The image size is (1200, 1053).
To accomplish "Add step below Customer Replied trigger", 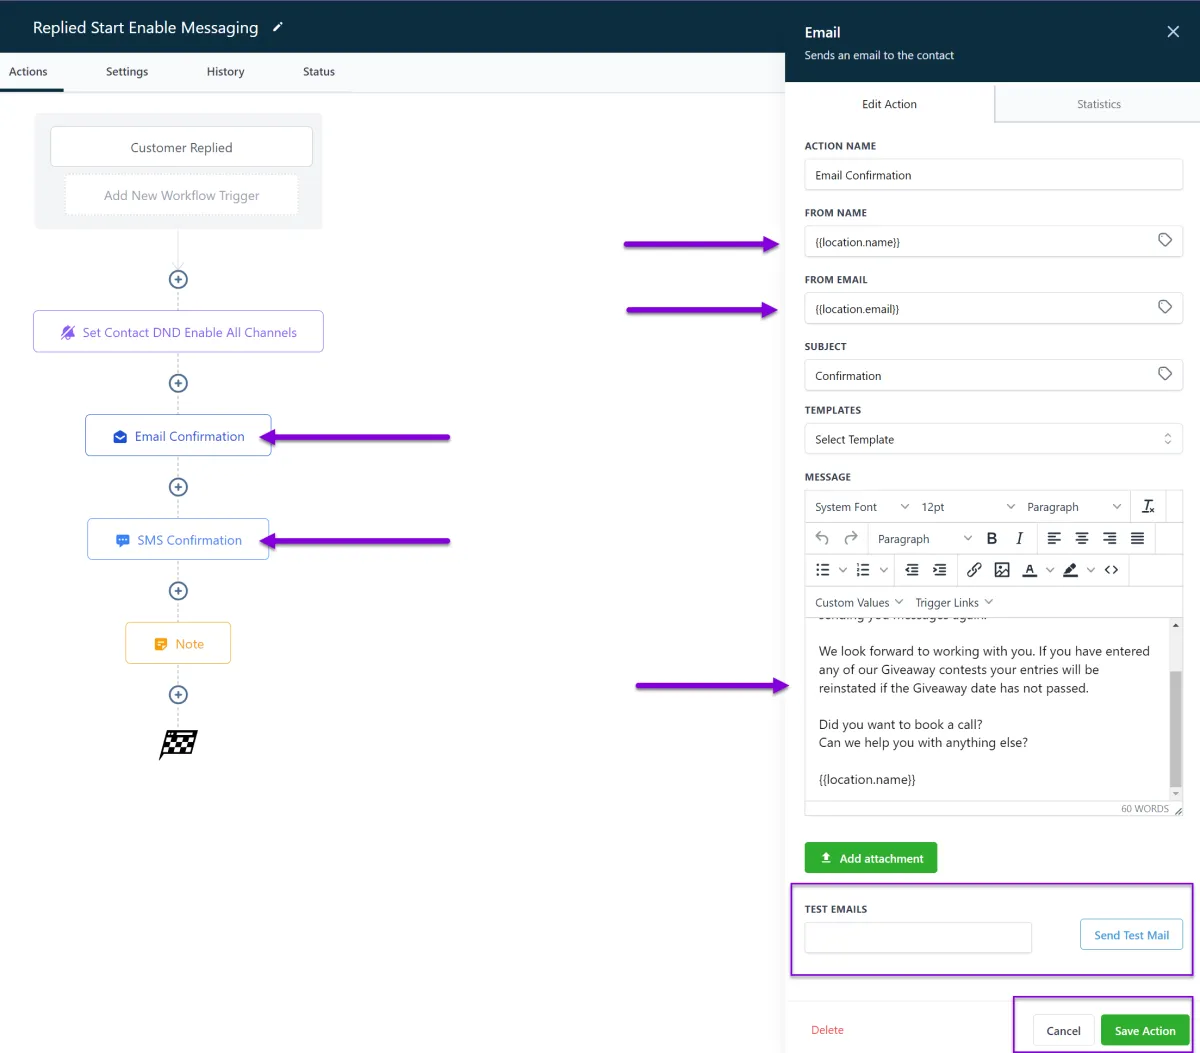I will [x=178, y=279].
